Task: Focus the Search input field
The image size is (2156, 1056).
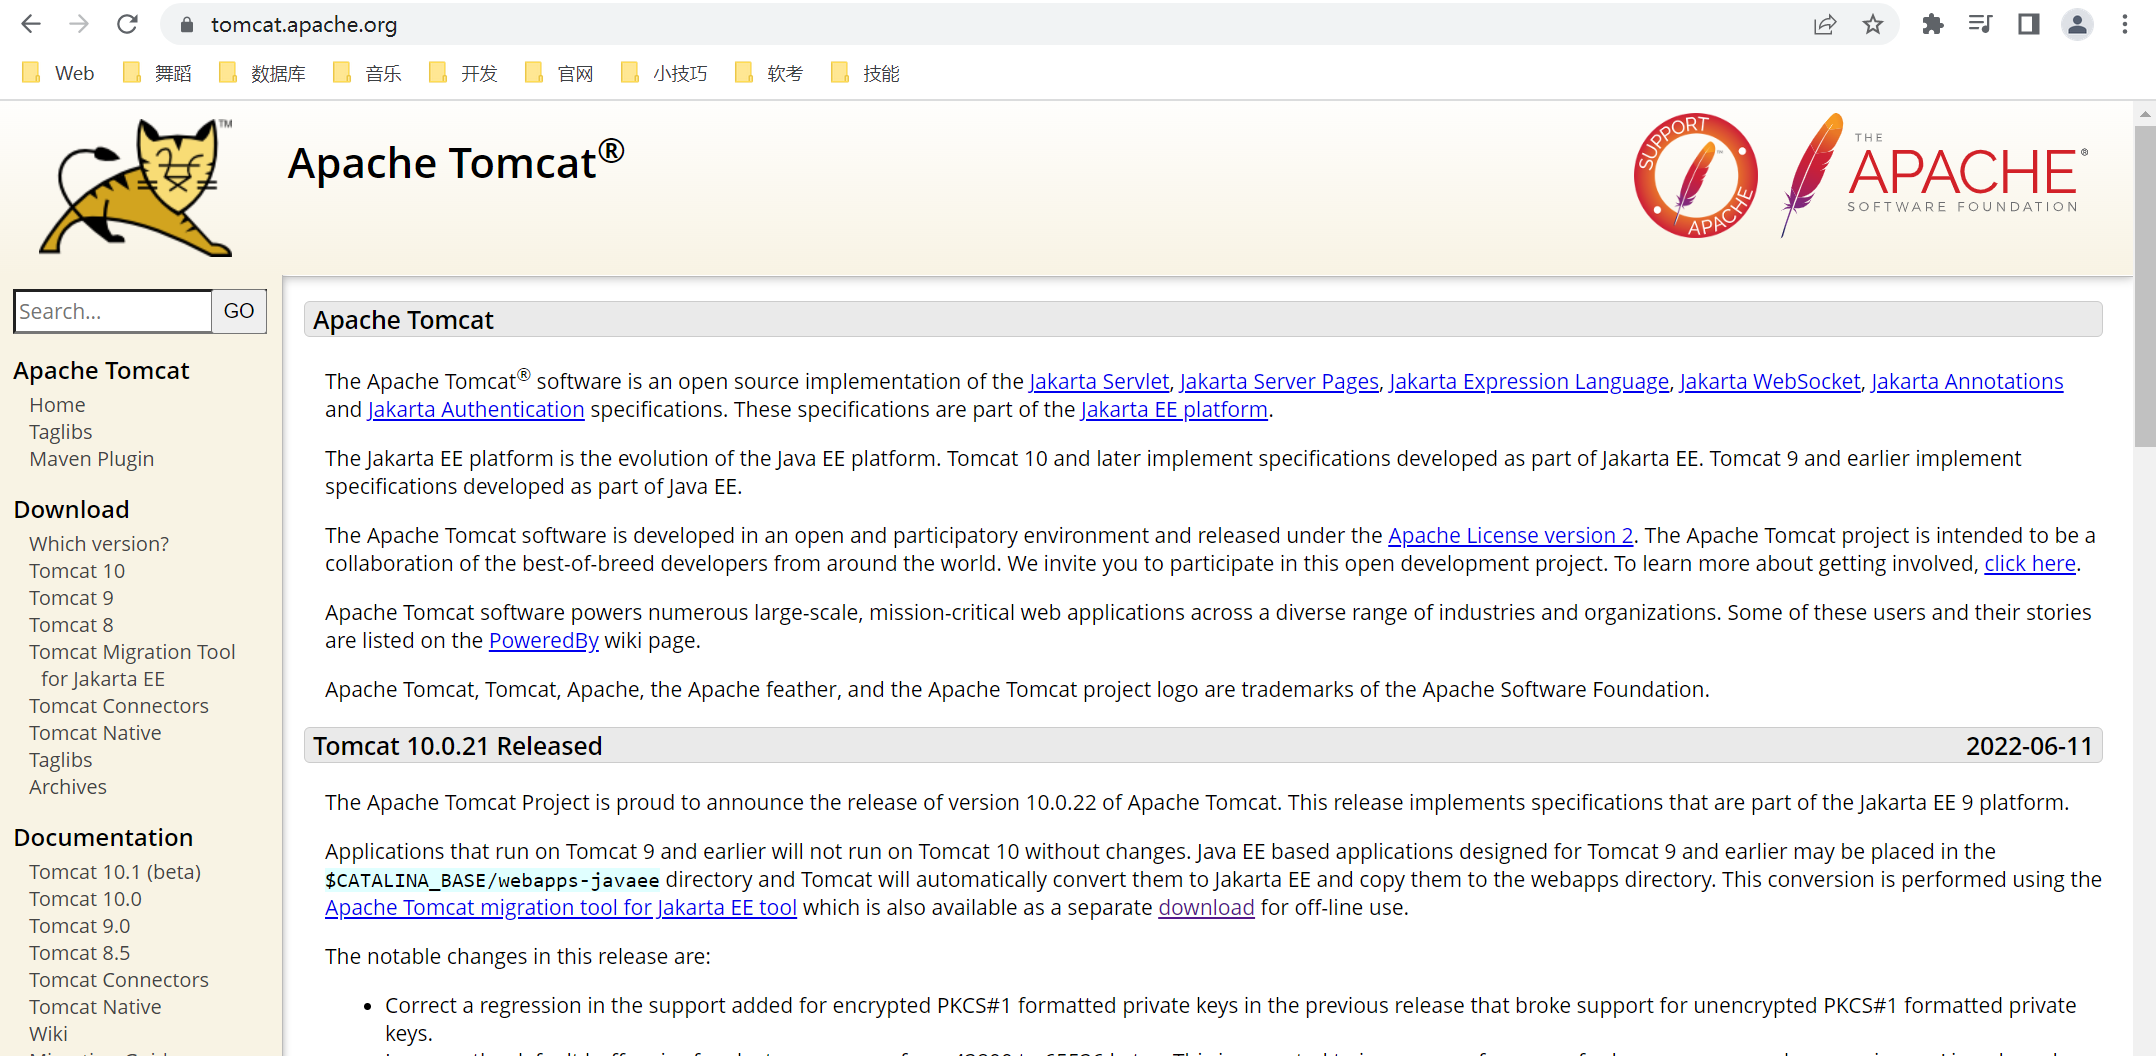Action: pos(113,311)
